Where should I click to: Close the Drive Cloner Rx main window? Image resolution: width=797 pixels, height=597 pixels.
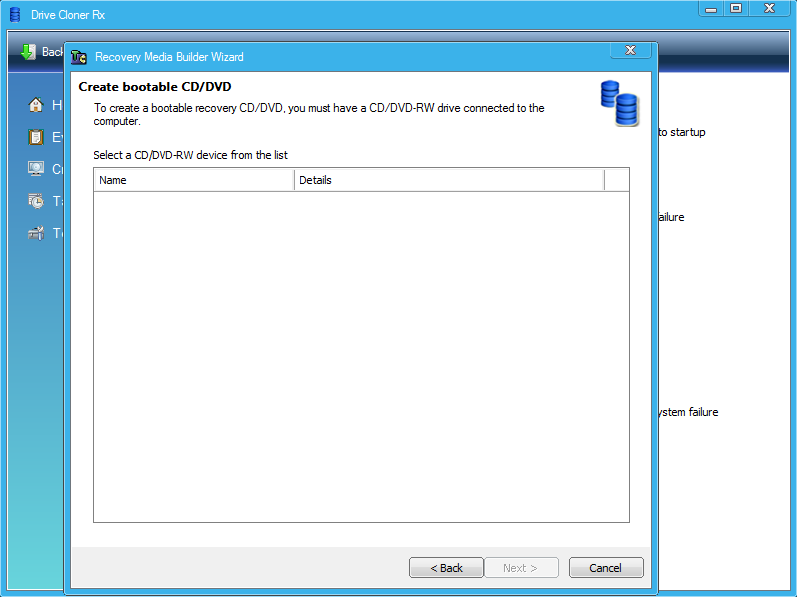tap(770, 9)
